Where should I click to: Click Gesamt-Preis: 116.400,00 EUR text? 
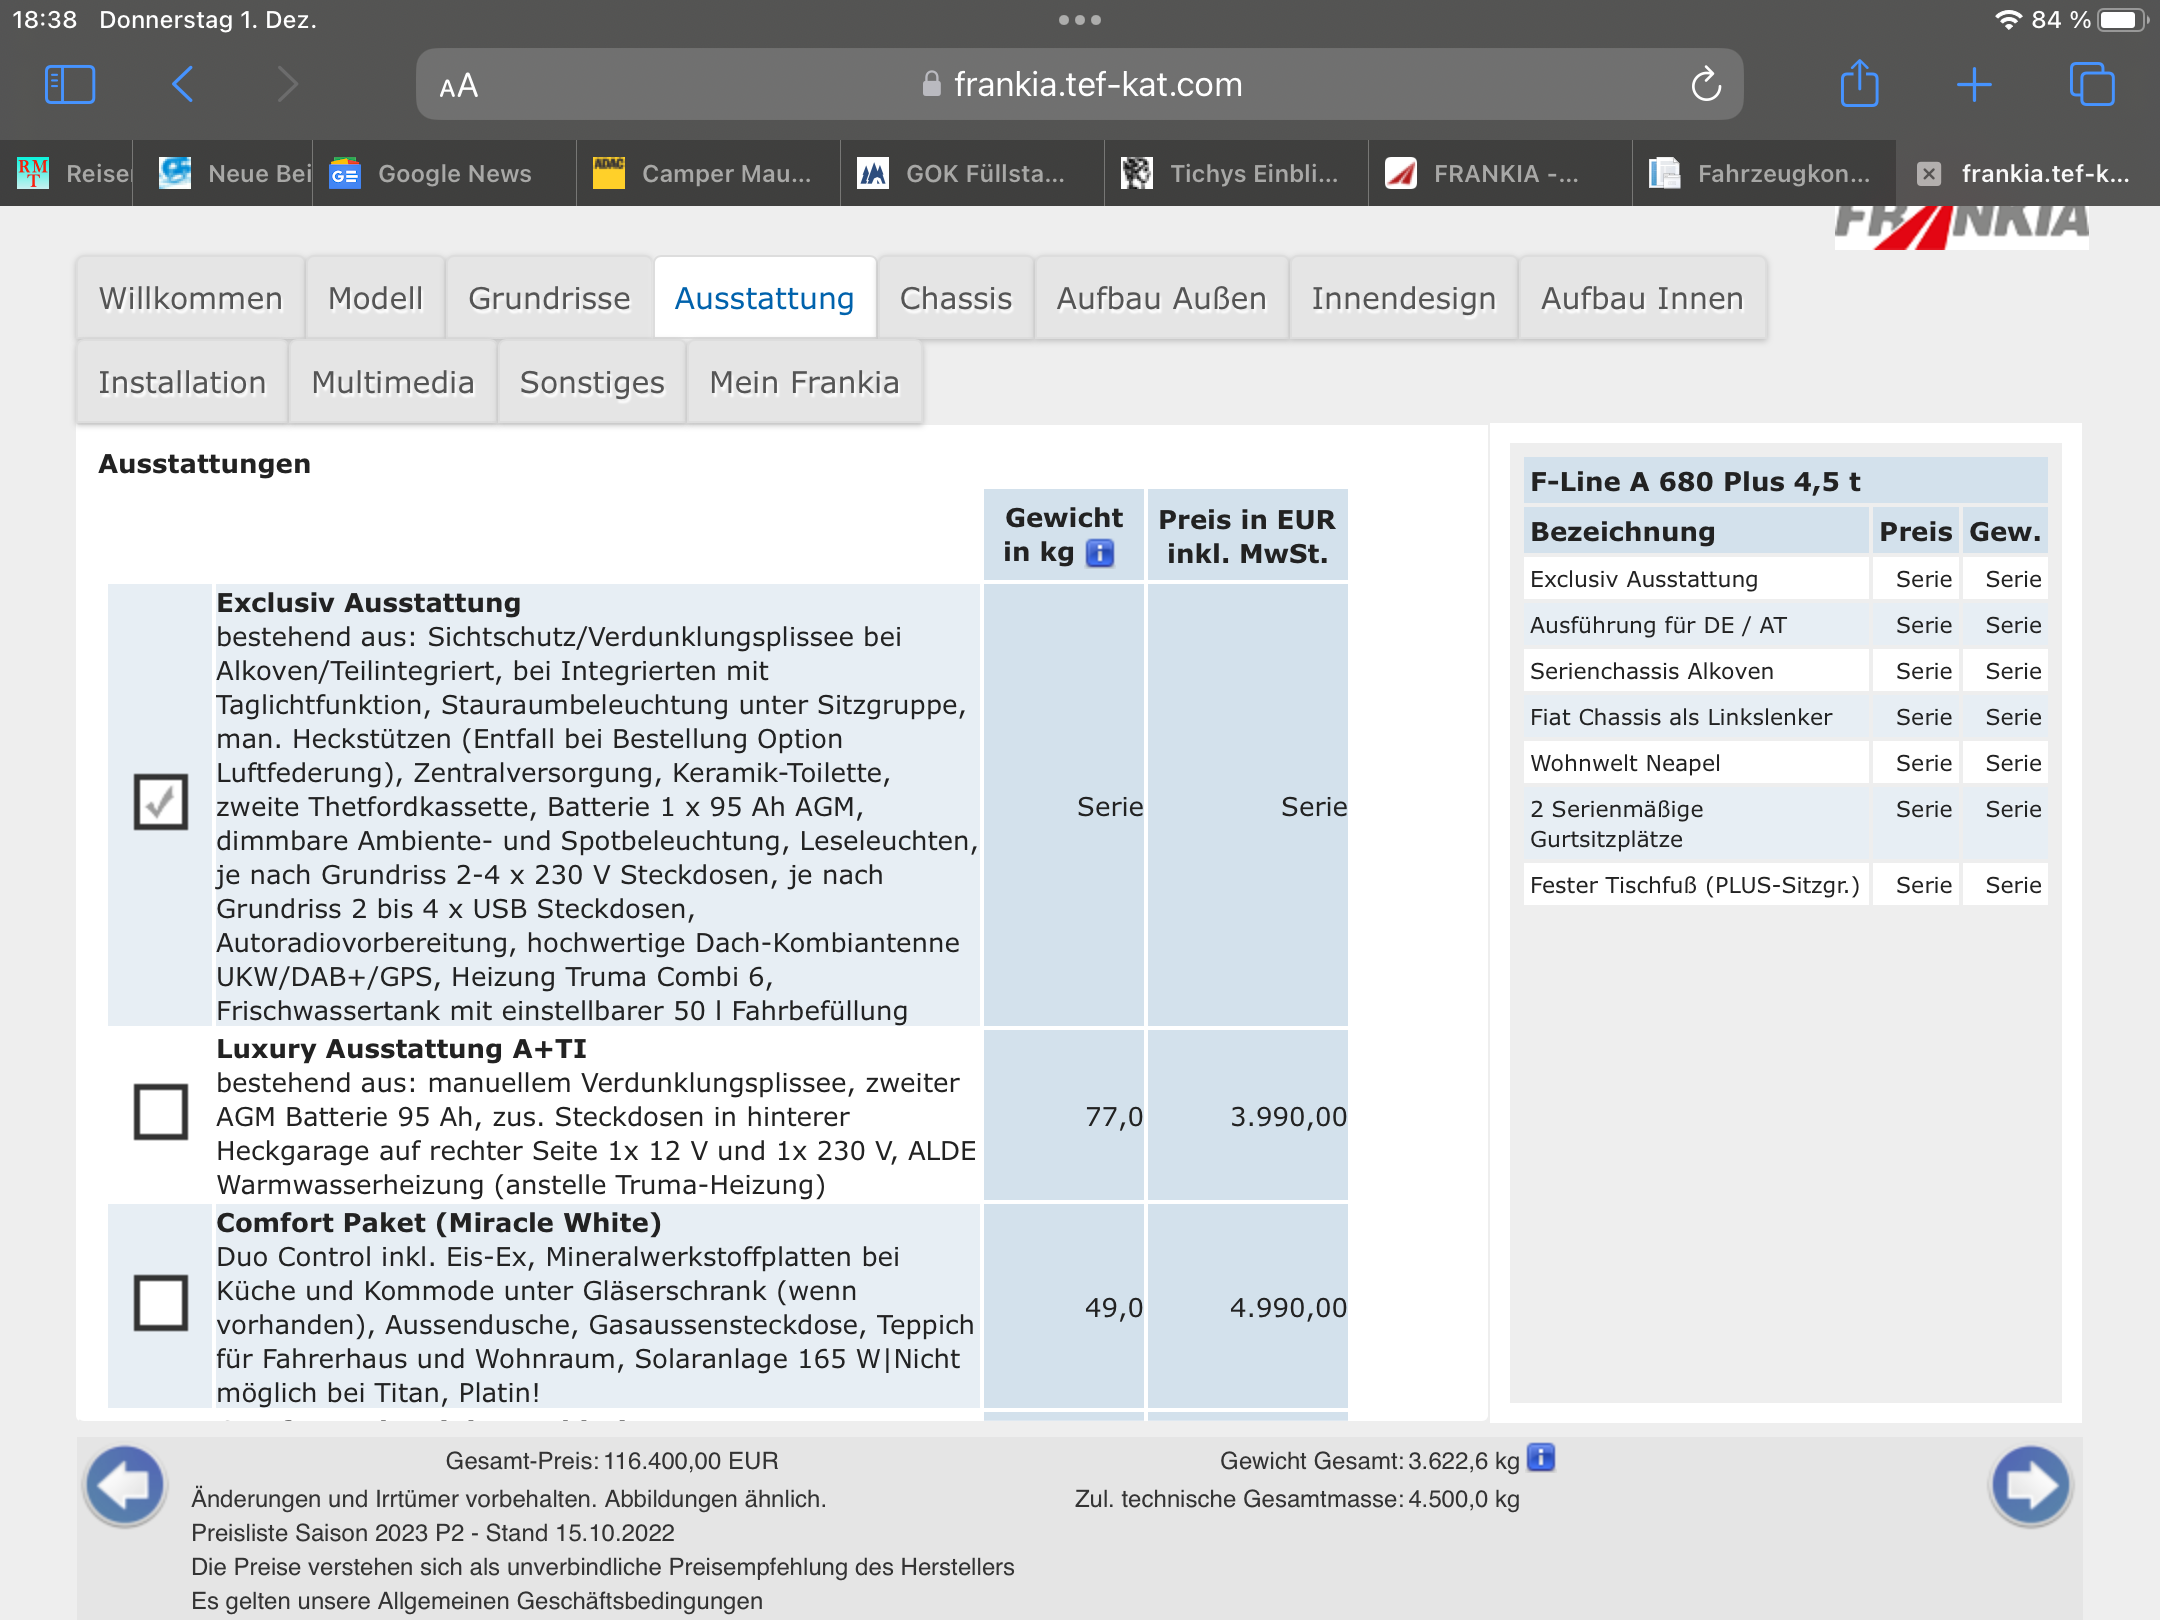tap(612, 1461)
